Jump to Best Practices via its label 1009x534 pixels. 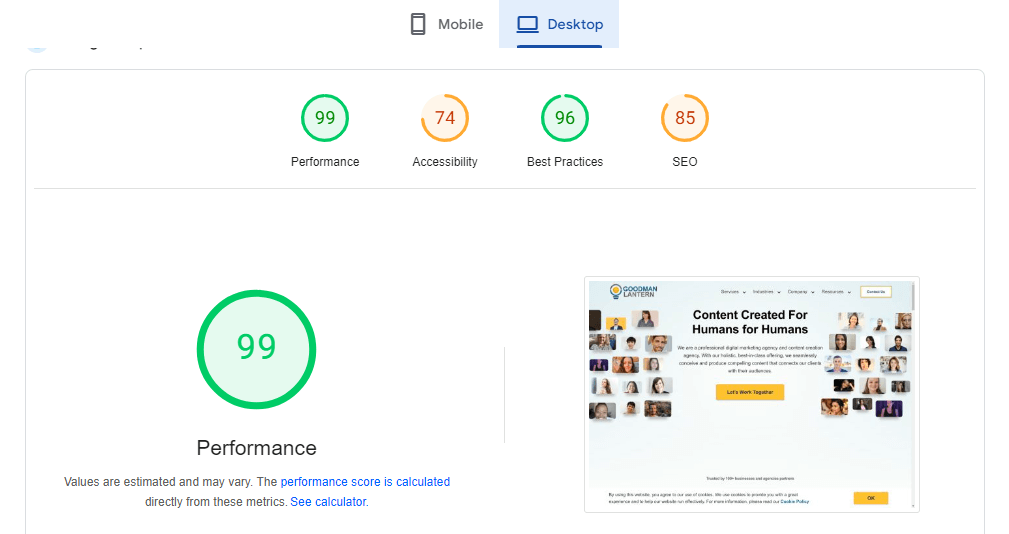click(565, 162)
